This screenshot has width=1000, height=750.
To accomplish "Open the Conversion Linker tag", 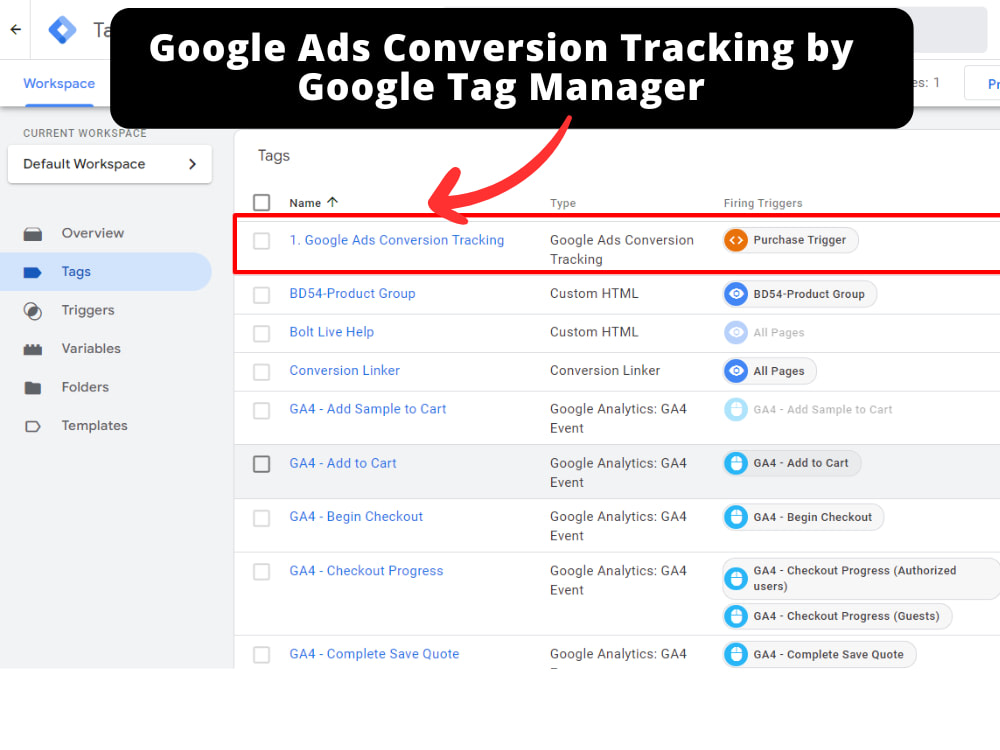I will point(344,370).
